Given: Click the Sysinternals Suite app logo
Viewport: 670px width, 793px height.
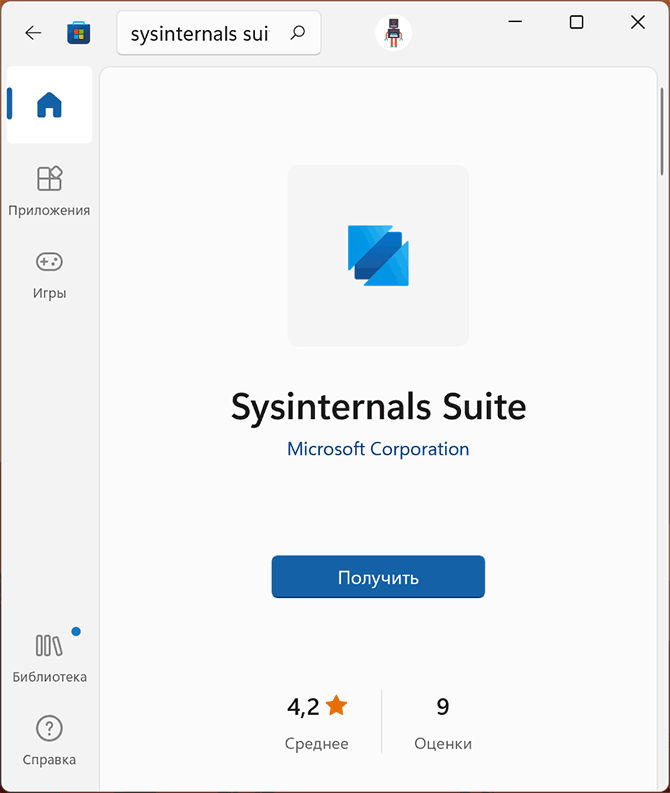Looking at the screenshot, I should tap(378, 255).
